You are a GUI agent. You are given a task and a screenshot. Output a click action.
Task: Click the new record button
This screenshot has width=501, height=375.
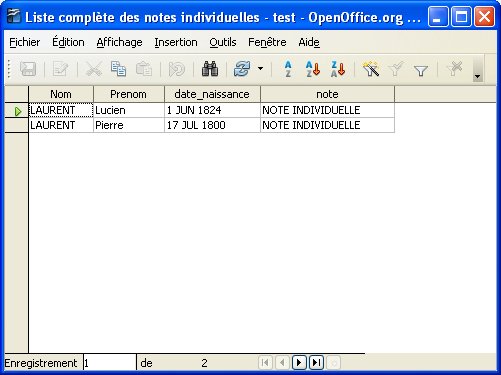(333, 362)
